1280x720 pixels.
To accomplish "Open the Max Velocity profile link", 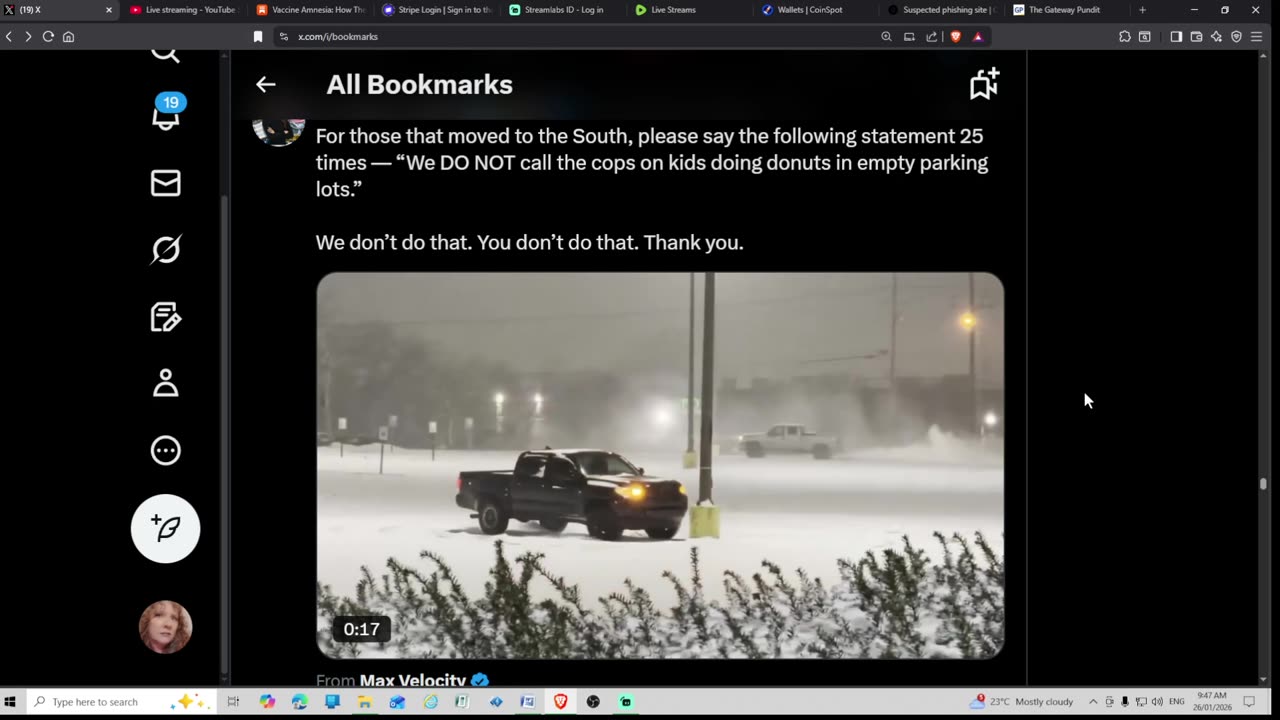I will 412,681.
